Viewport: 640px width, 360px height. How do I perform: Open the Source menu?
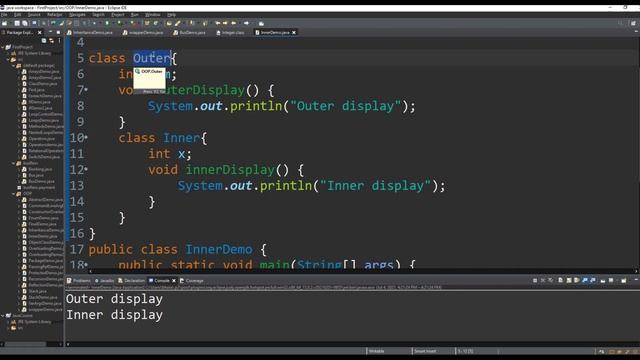[x=34, y=15]
